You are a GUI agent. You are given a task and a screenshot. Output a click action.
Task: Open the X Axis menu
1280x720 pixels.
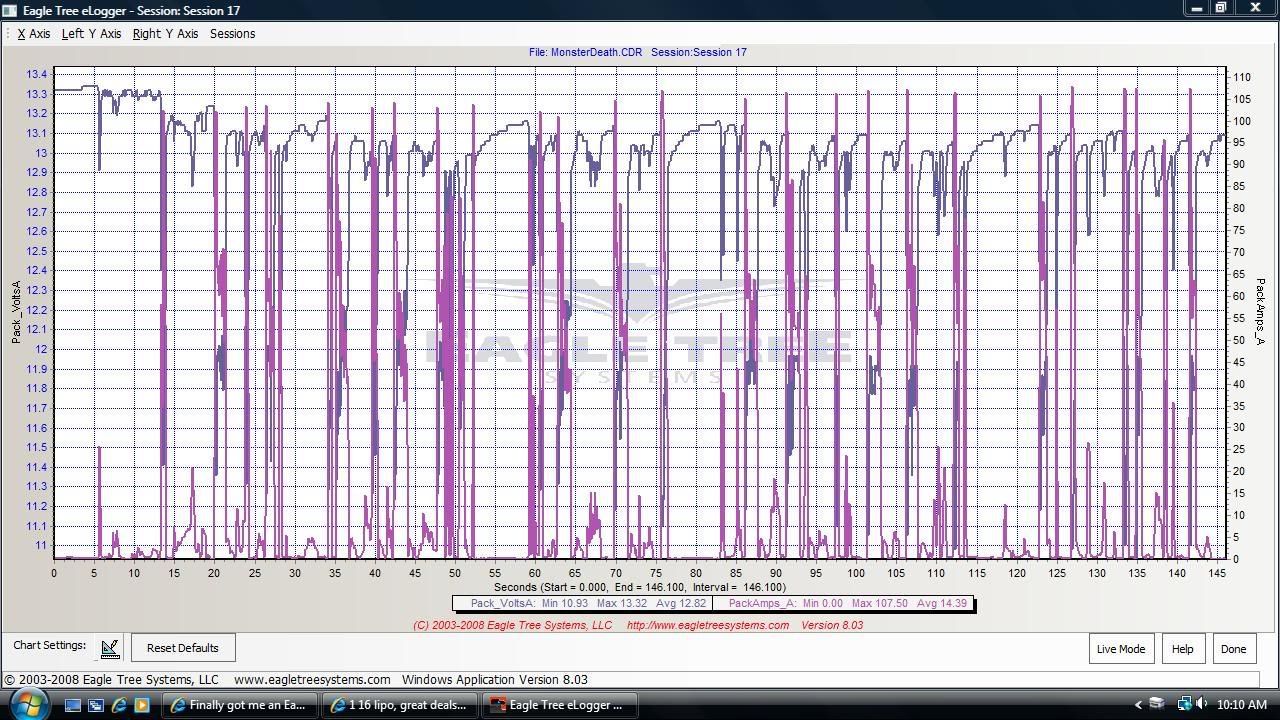(x=33, y=34)
